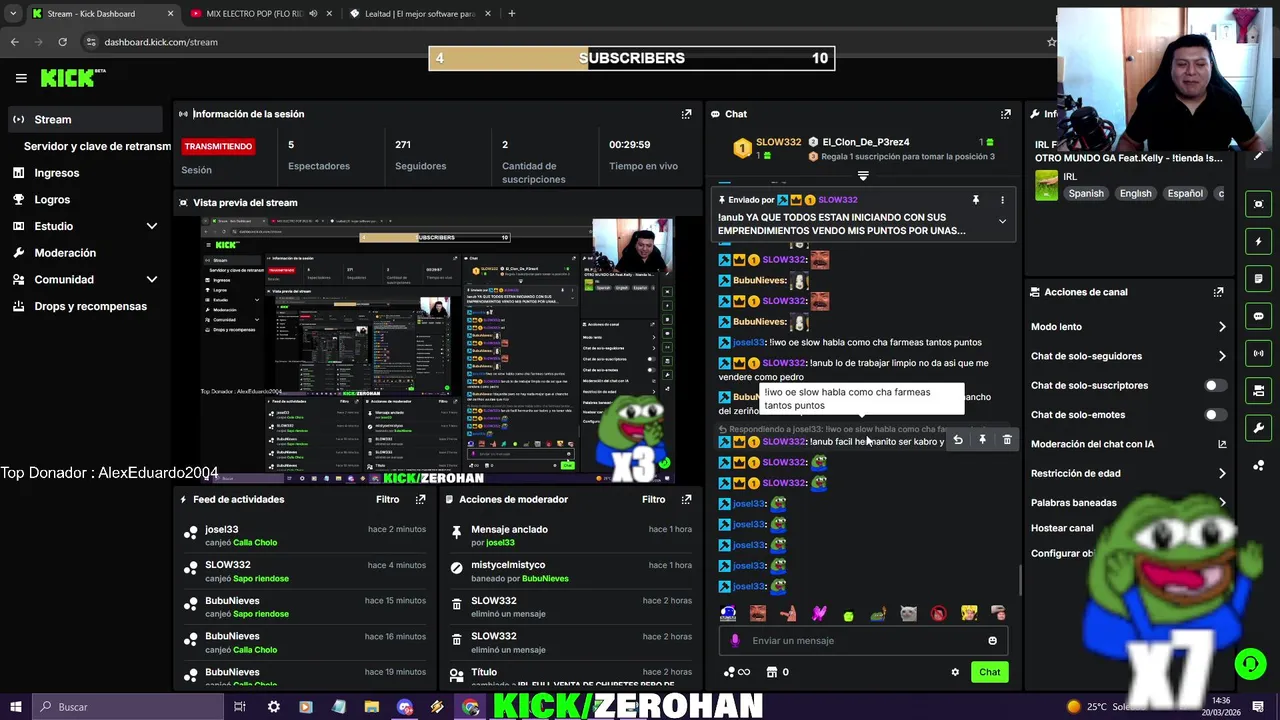The width and height of the screenshot is (1280, 720).
Task: Open the shop icon showing 0
Action: point(777,672)
